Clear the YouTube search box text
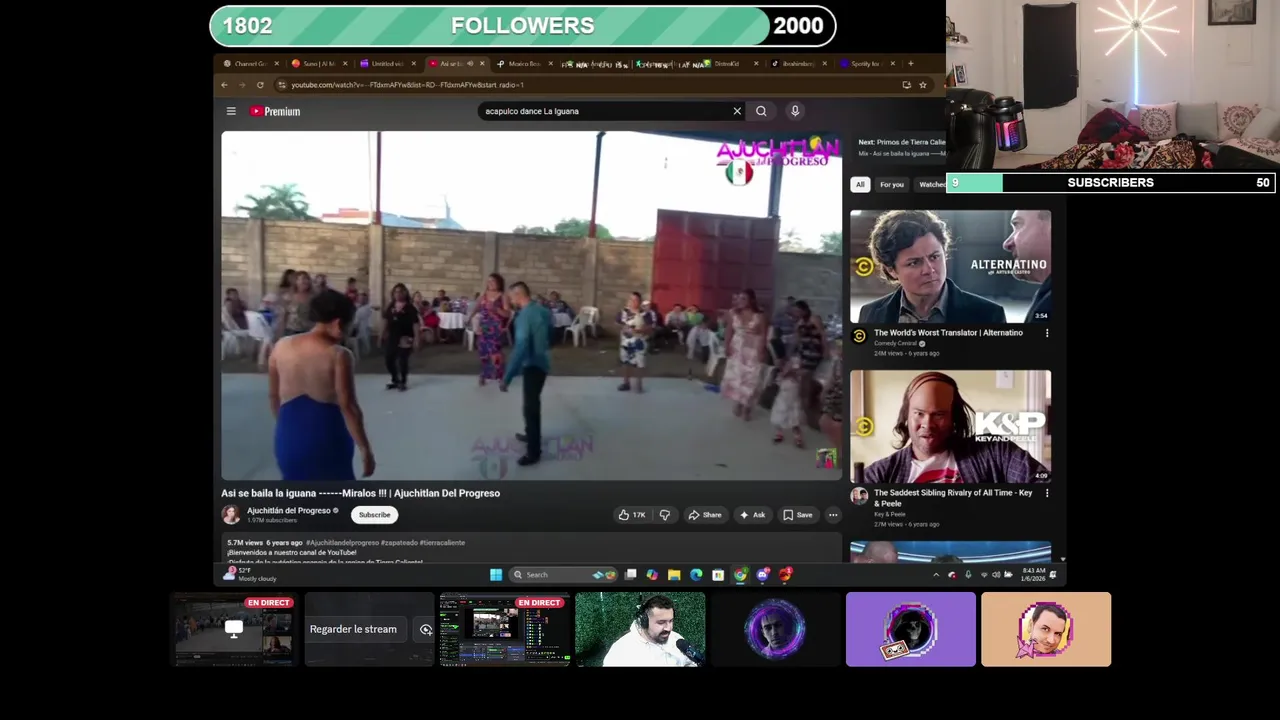Viewport: 1280px width, 720px height. click(737, 111)
